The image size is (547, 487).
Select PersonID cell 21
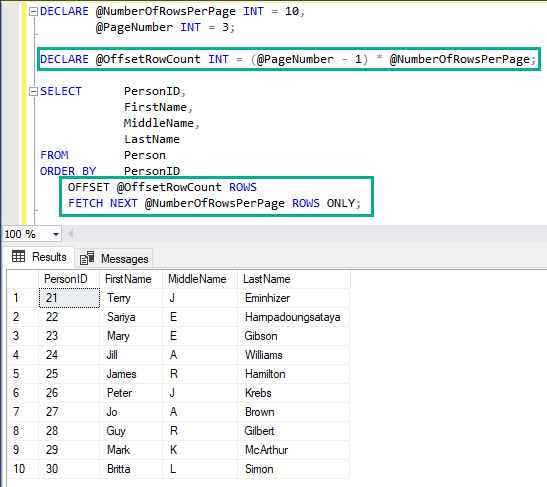(x=69, y=298)
